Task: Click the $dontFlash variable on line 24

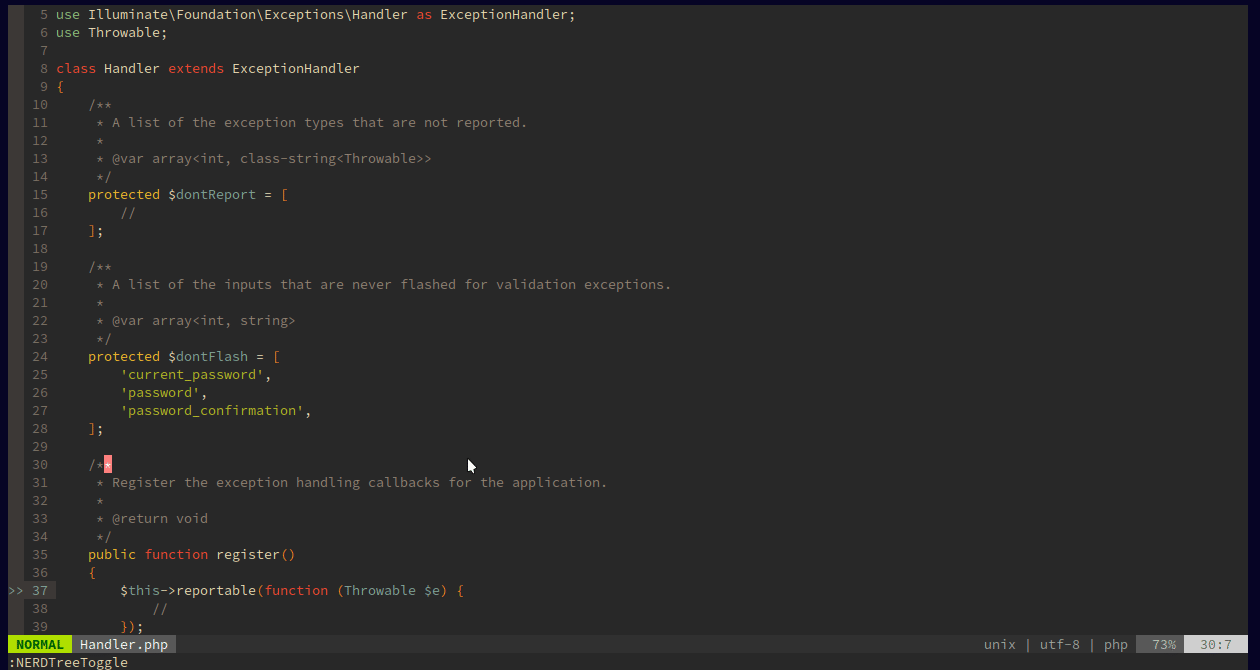Action: click(208, 357)
